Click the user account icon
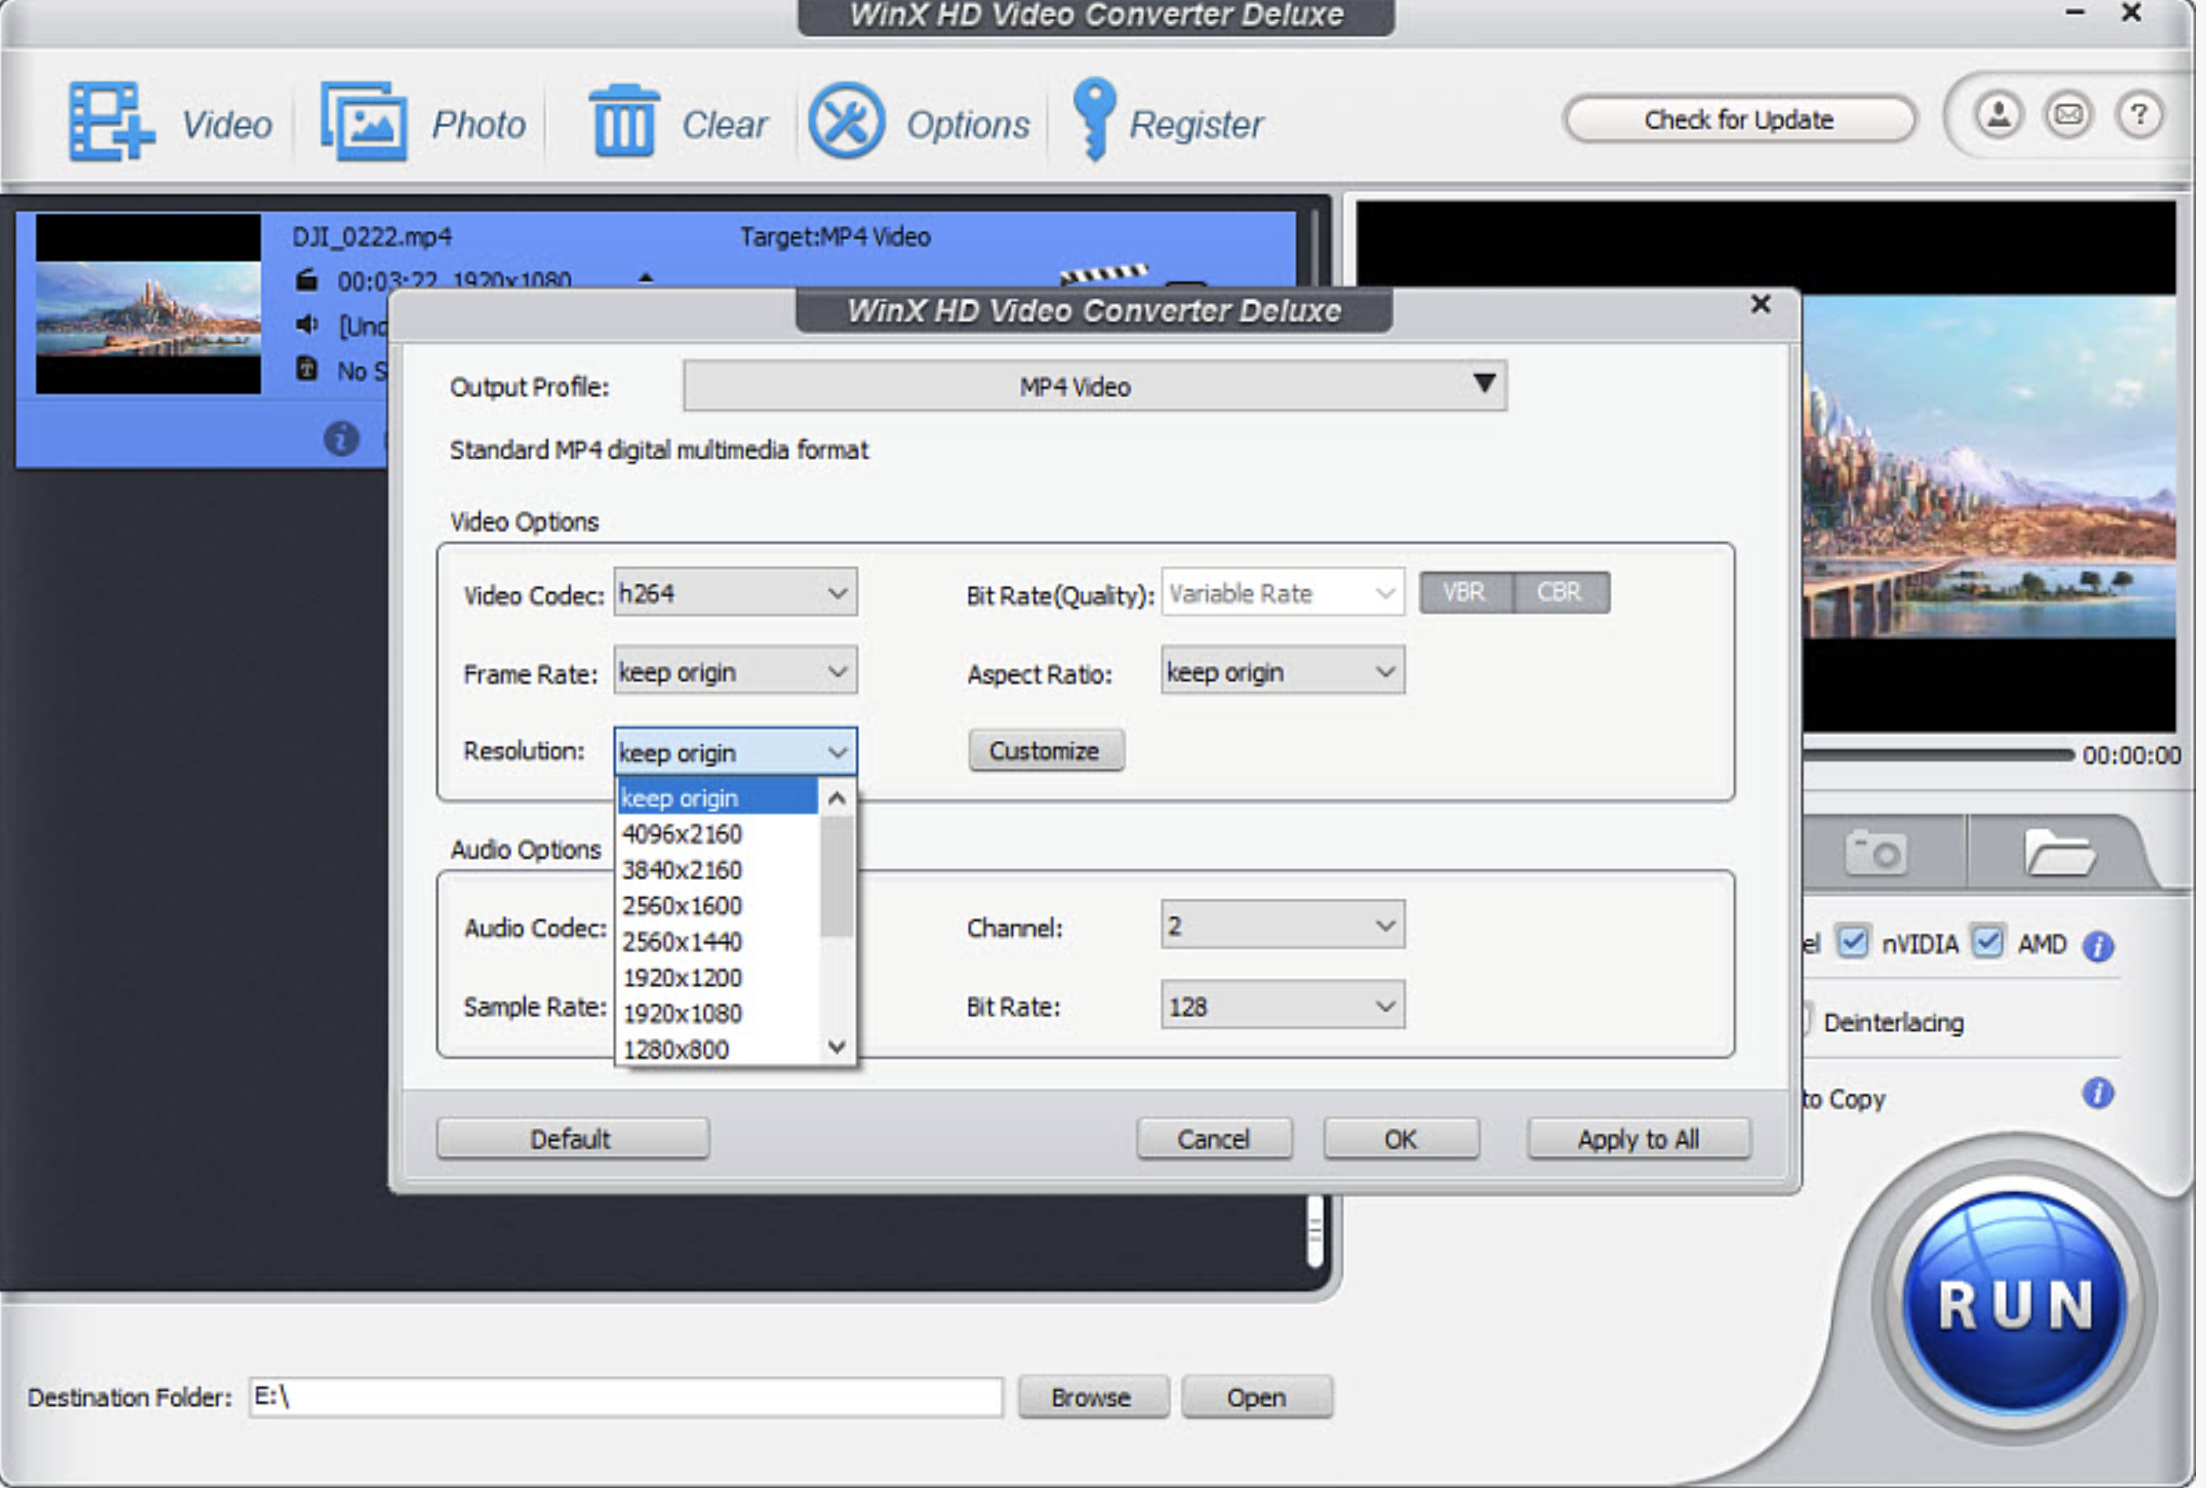The height and width of the screenshot is (1488, 2206). 1998,115
